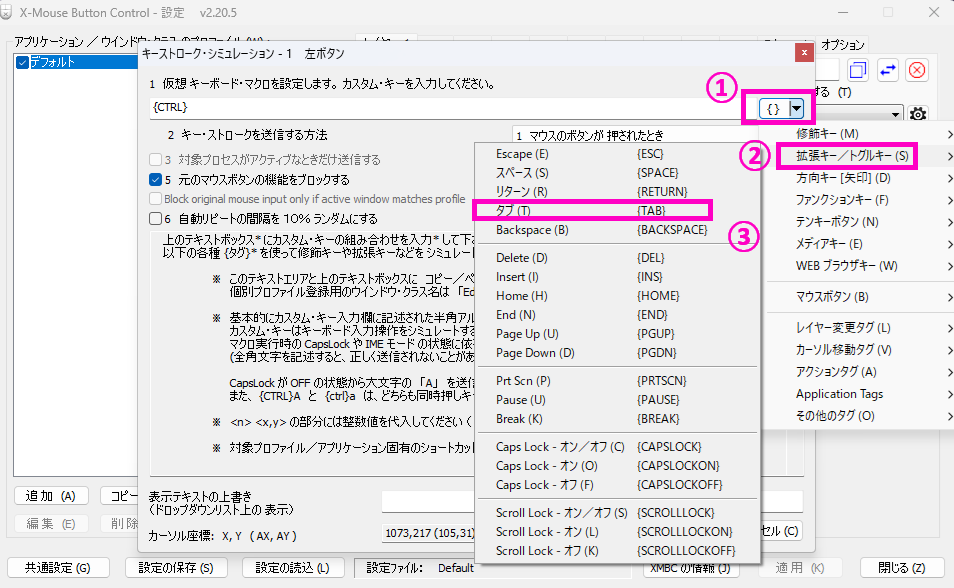Select Backspace (B) menu entry
This screenshot has width=954, height=588.
(617, 230)
